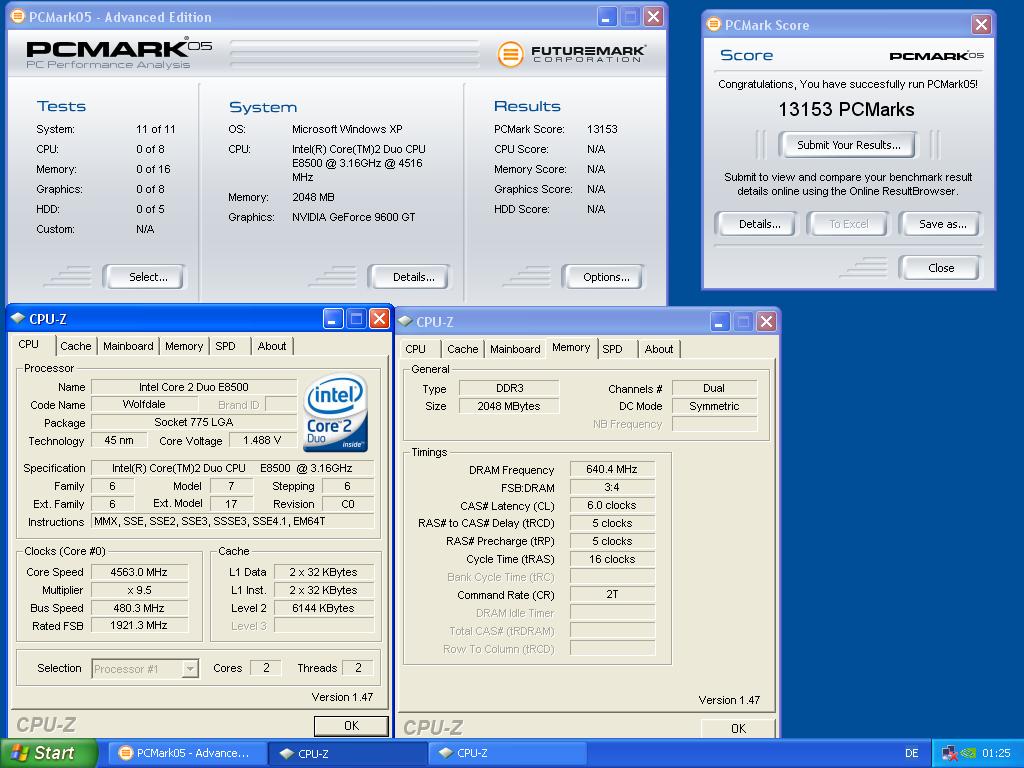1024x768 pixels.
Task: Click the Size 2048 MBytes field
Action: coord(509,406)
